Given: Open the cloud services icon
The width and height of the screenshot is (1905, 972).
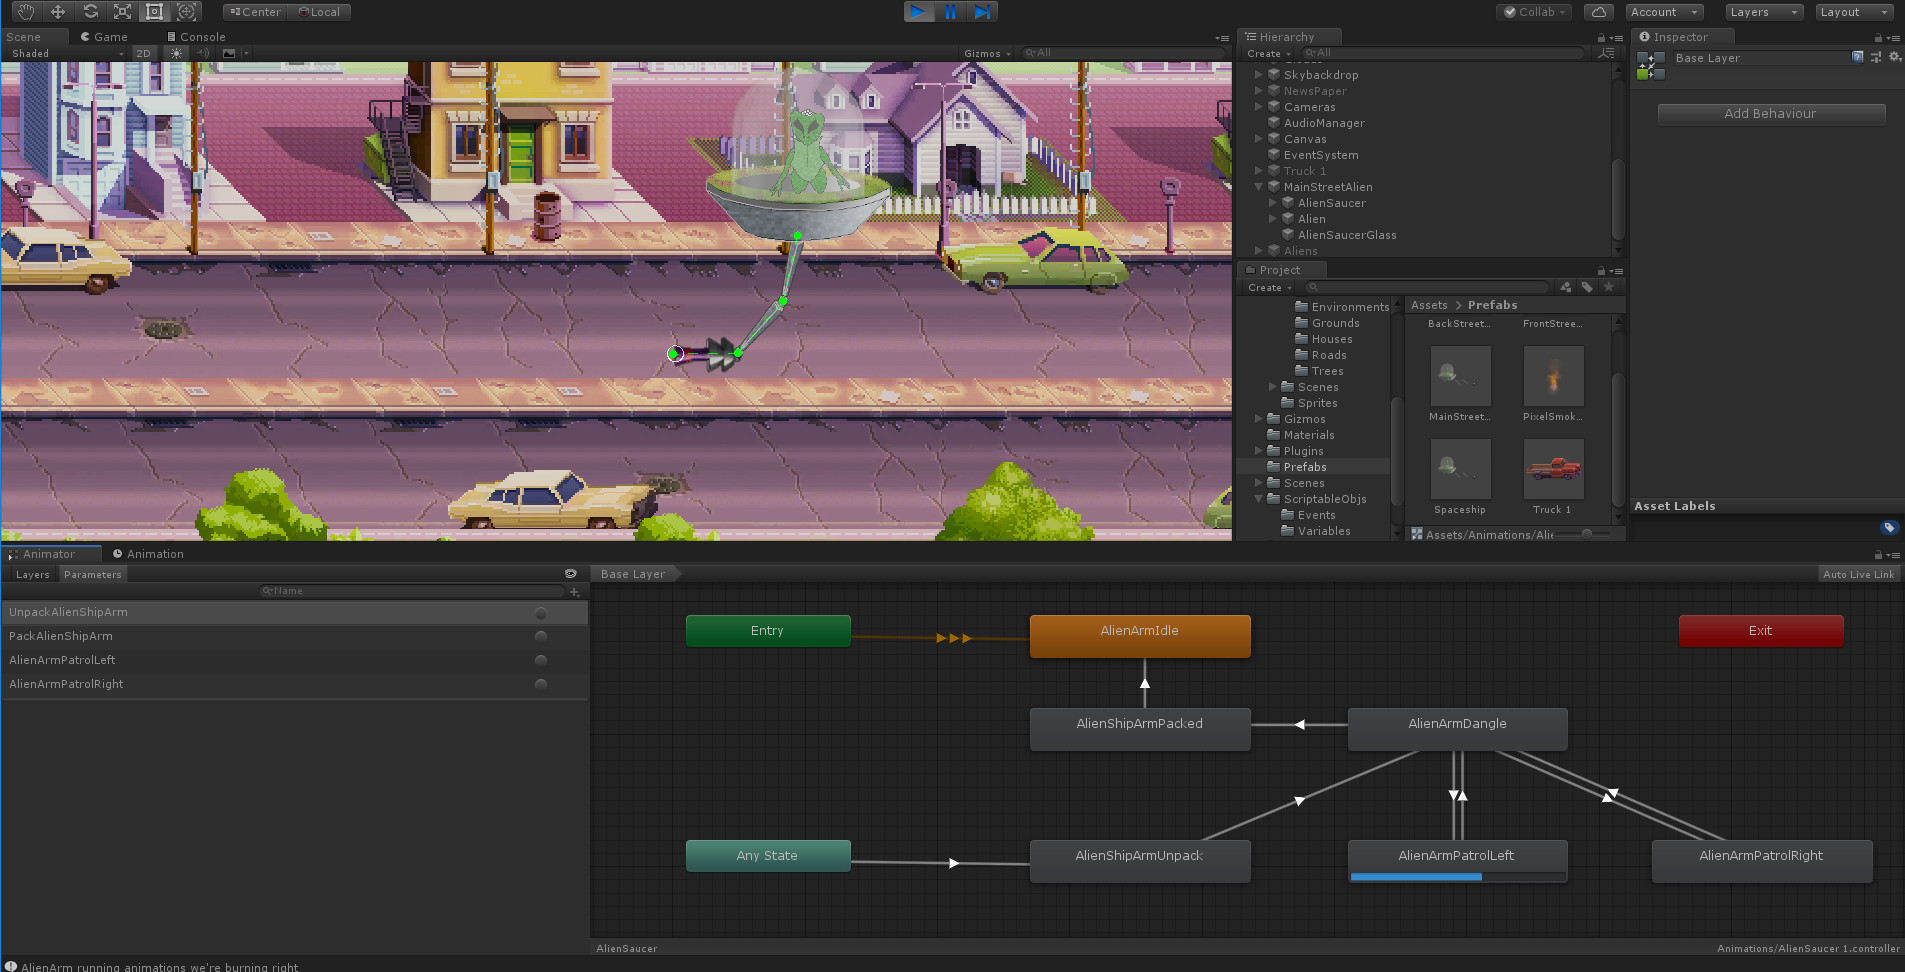Looking at the screenshot, I should tap(1599, 12).
